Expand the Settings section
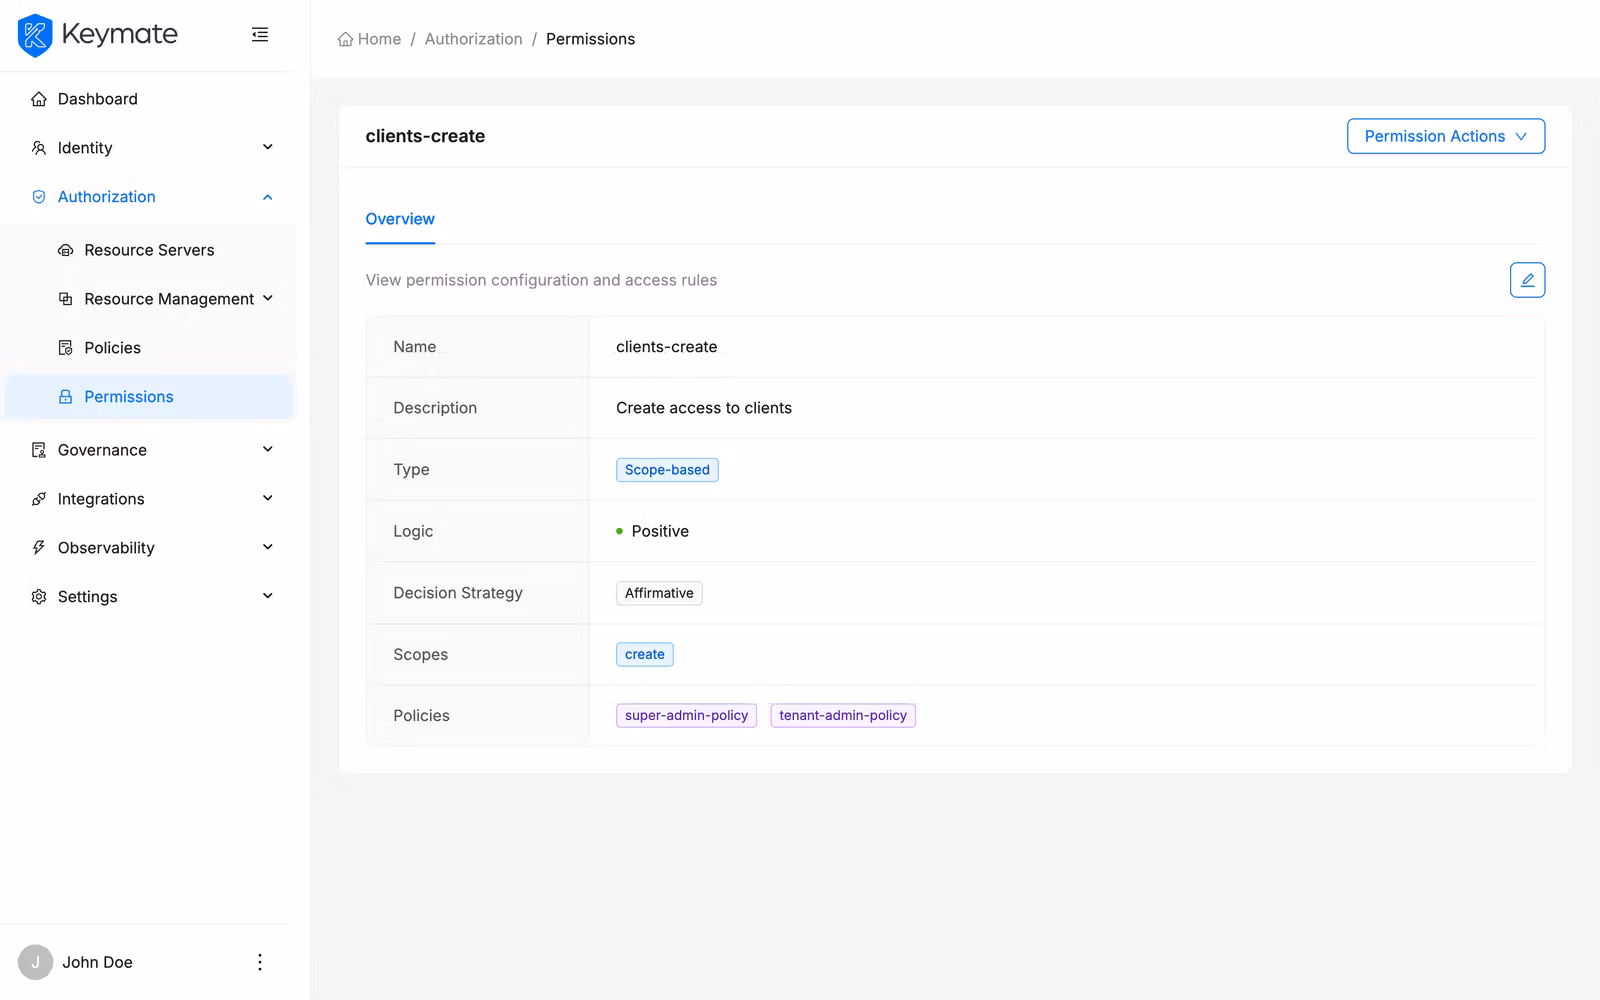The width and height of the screenshot is (1600, 1000). point(267,595)
